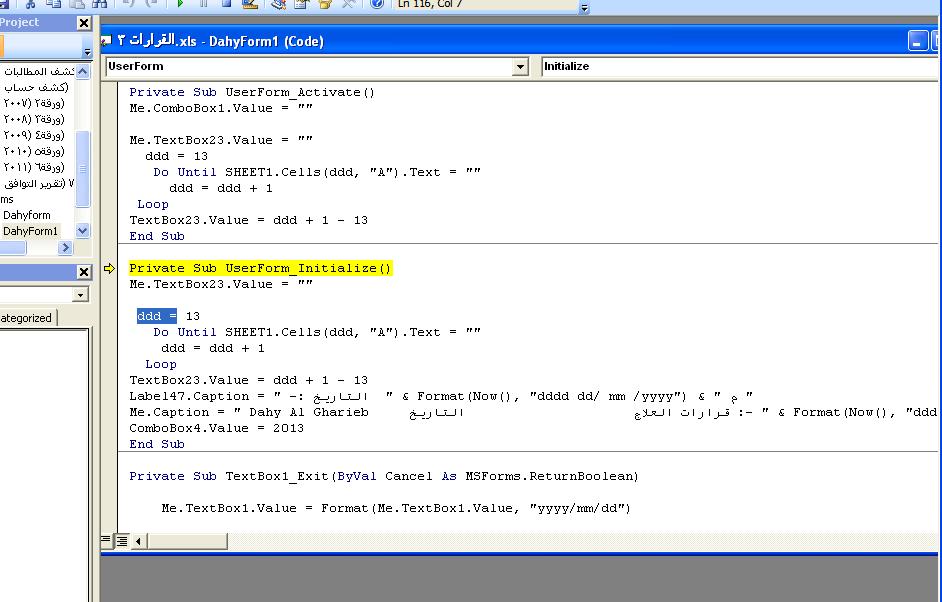Select sheet ورقة4 (2009) in project tree
Viewport: 942px width, 602px height.
(34, 135)
